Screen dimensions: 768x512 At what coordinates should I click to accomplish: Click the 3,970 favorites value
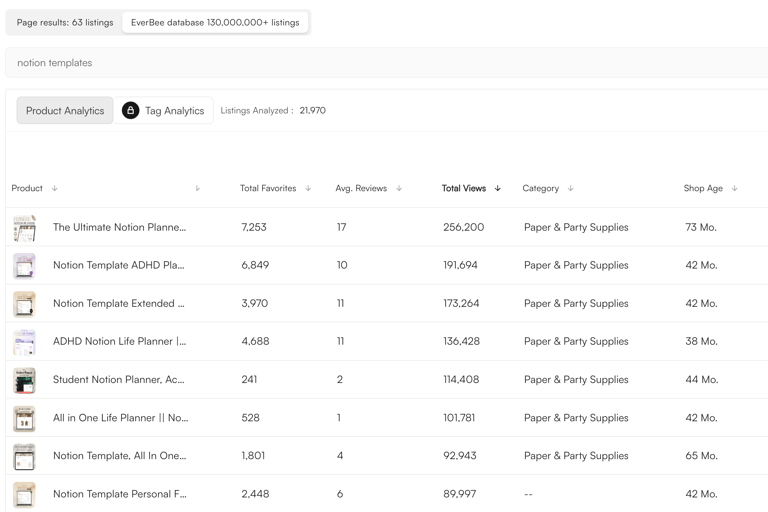254,303
